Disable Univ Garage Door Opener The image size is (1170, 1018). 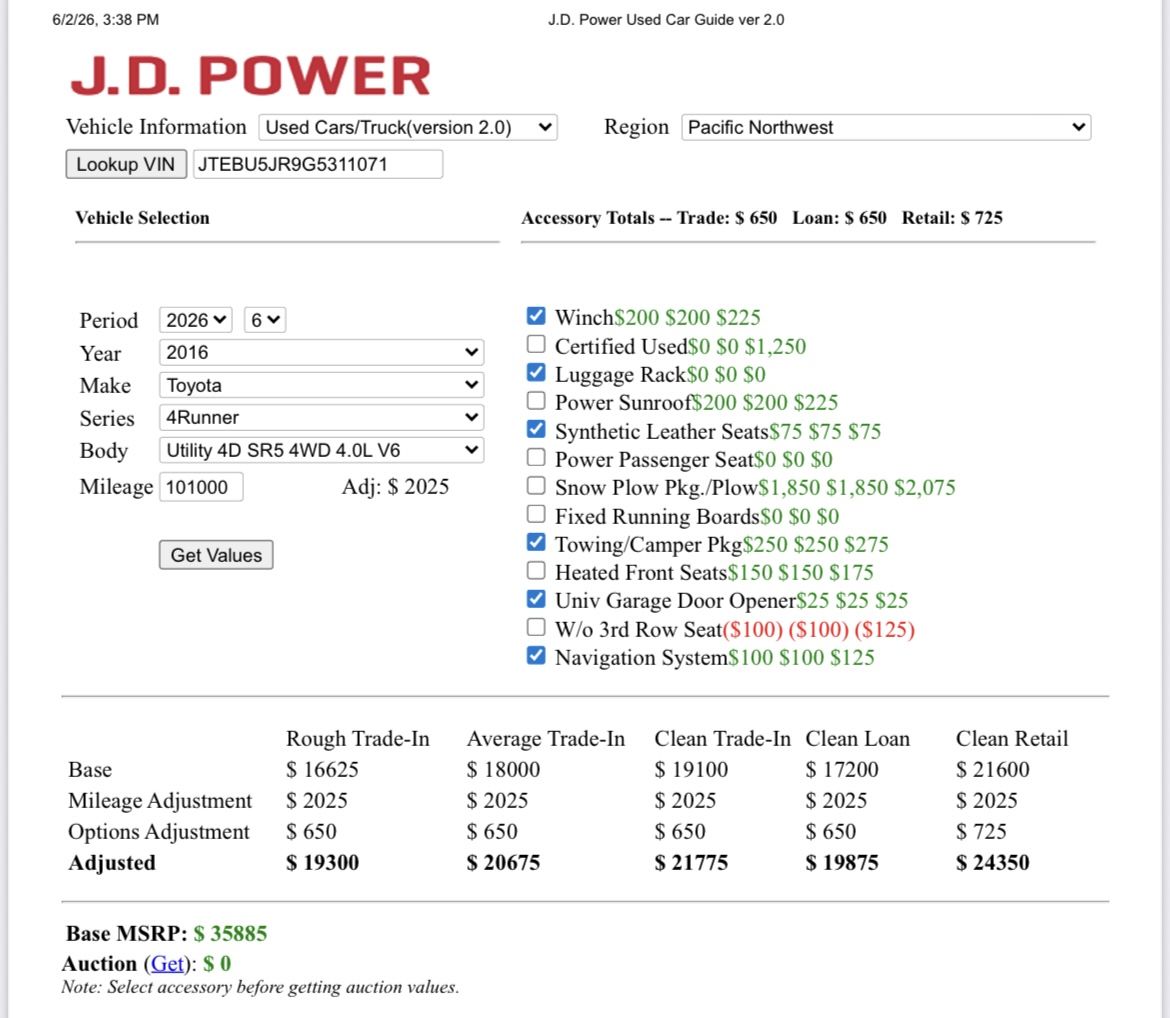[536, 599]
